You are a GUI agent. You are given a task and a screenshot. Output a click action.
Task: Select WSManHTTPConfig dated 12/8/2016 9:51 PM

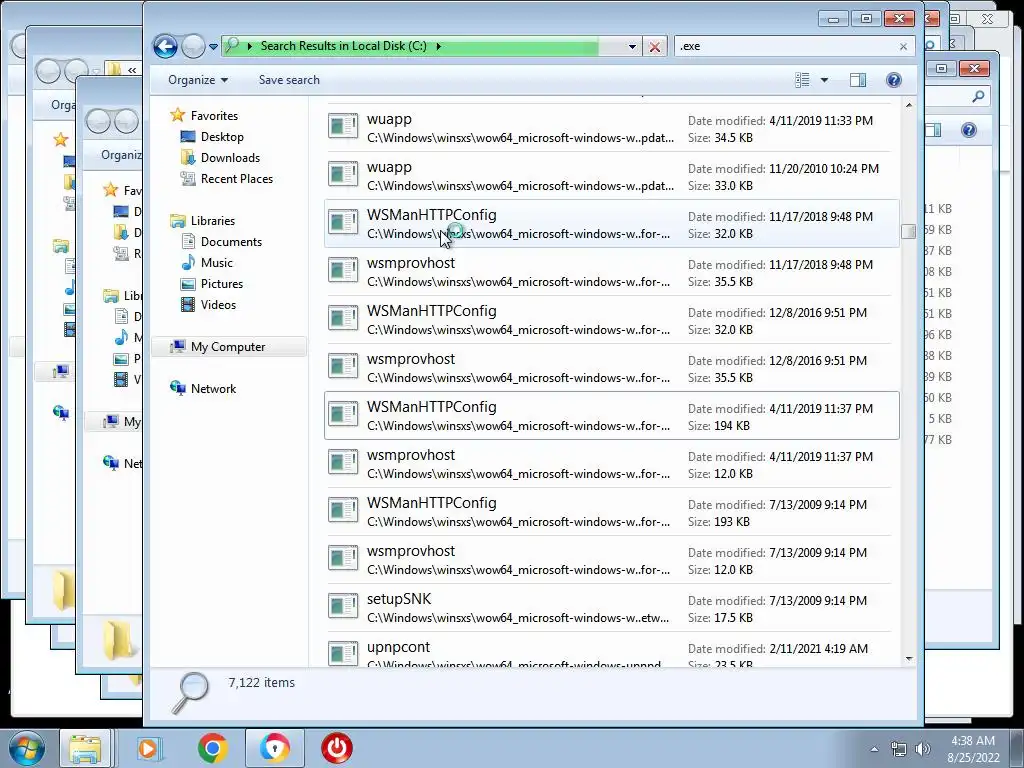tap(611, 320)
